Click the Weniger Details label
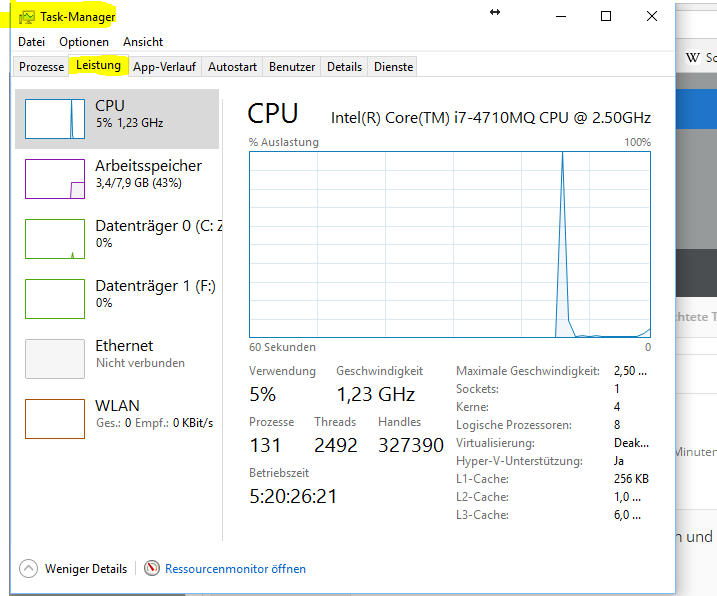Image resolution: width=717 pixels, height=596 pixels. click(x=86, y=569)
